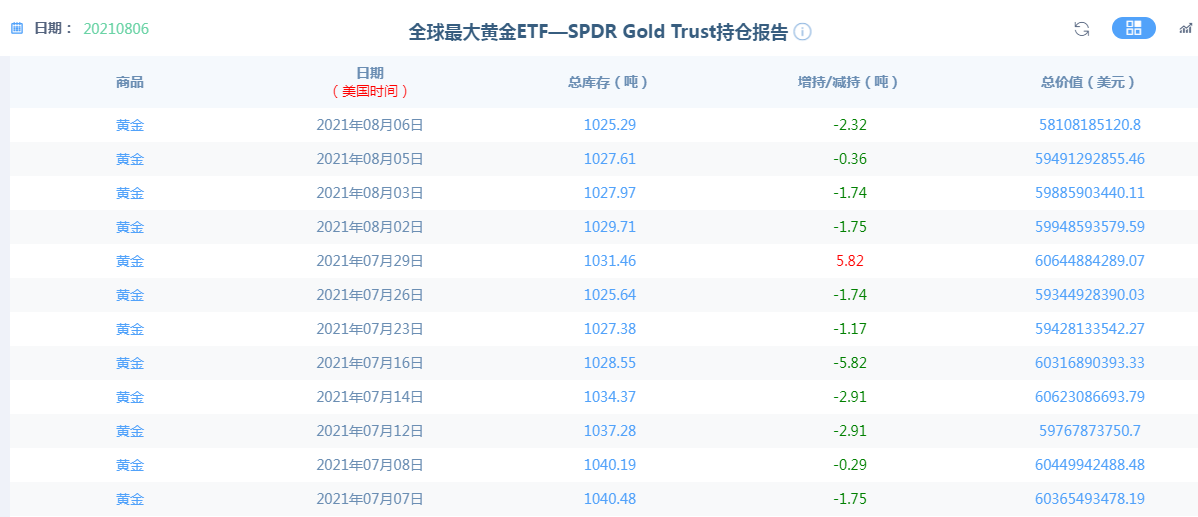
Task: Open the date picker showing 20210806
Action: pos(116,29)
